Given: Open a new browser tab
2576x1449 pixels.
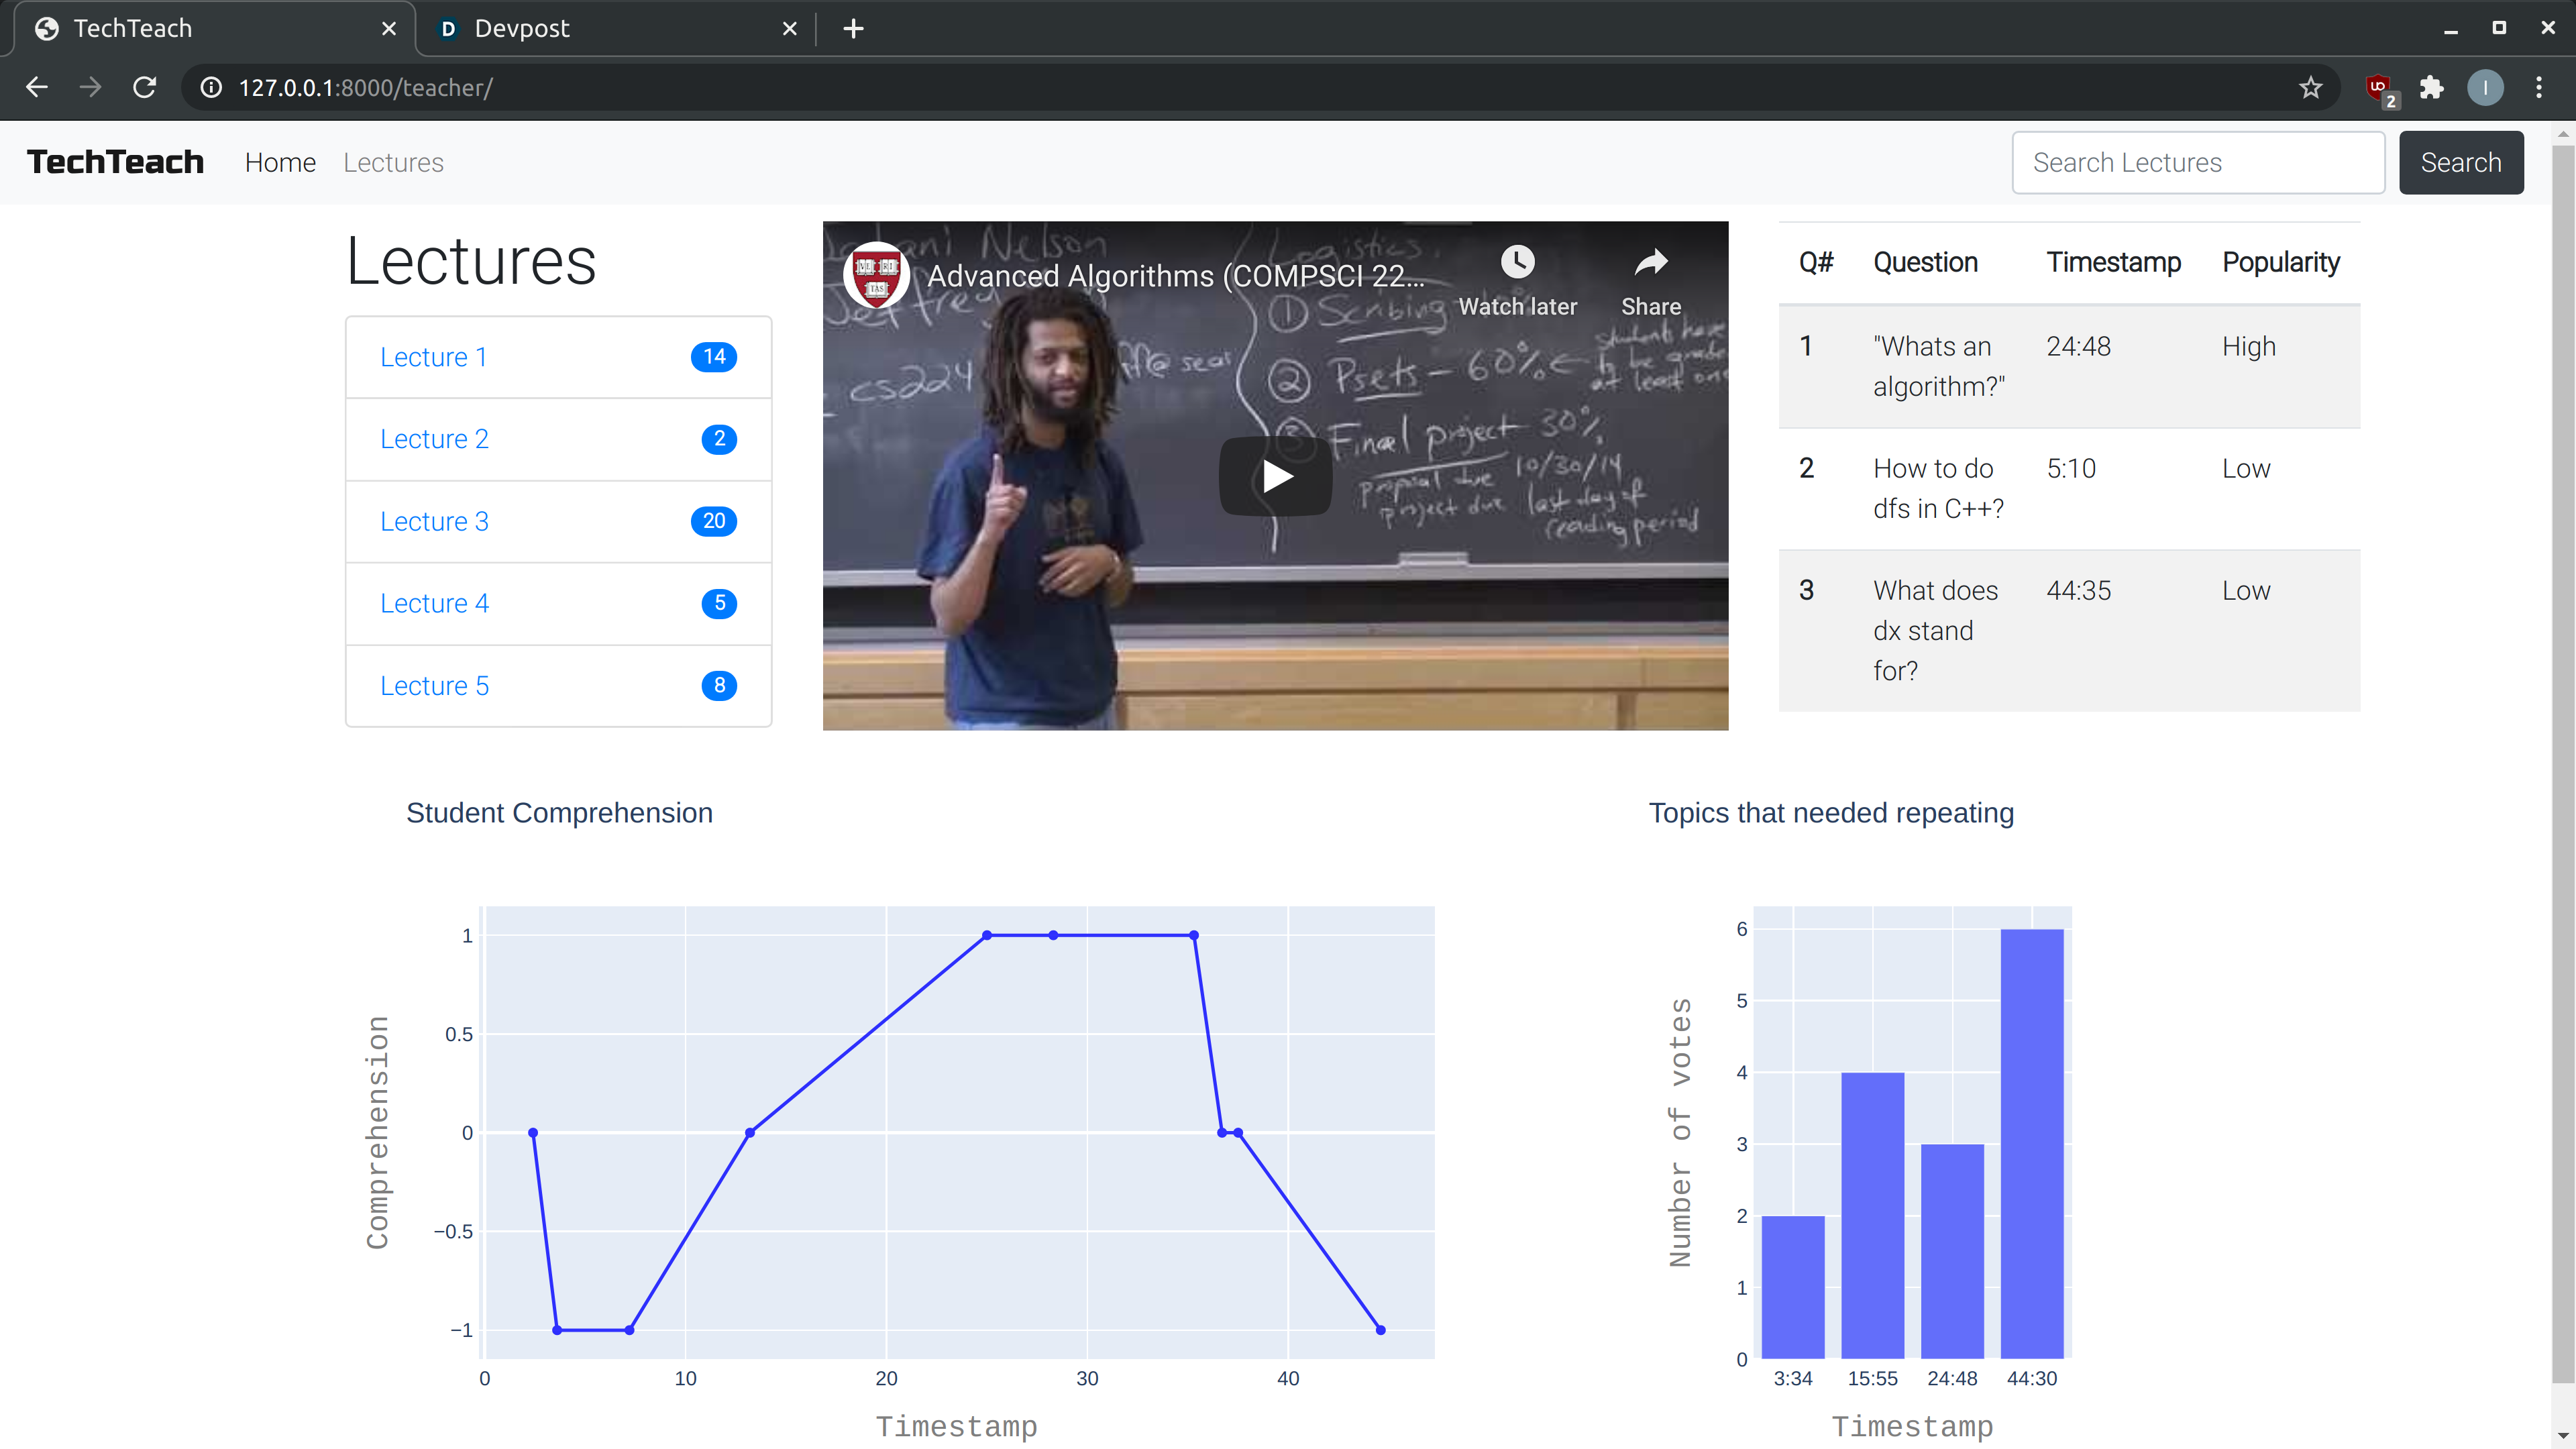Looking at the screenshot, I should 853,28.
